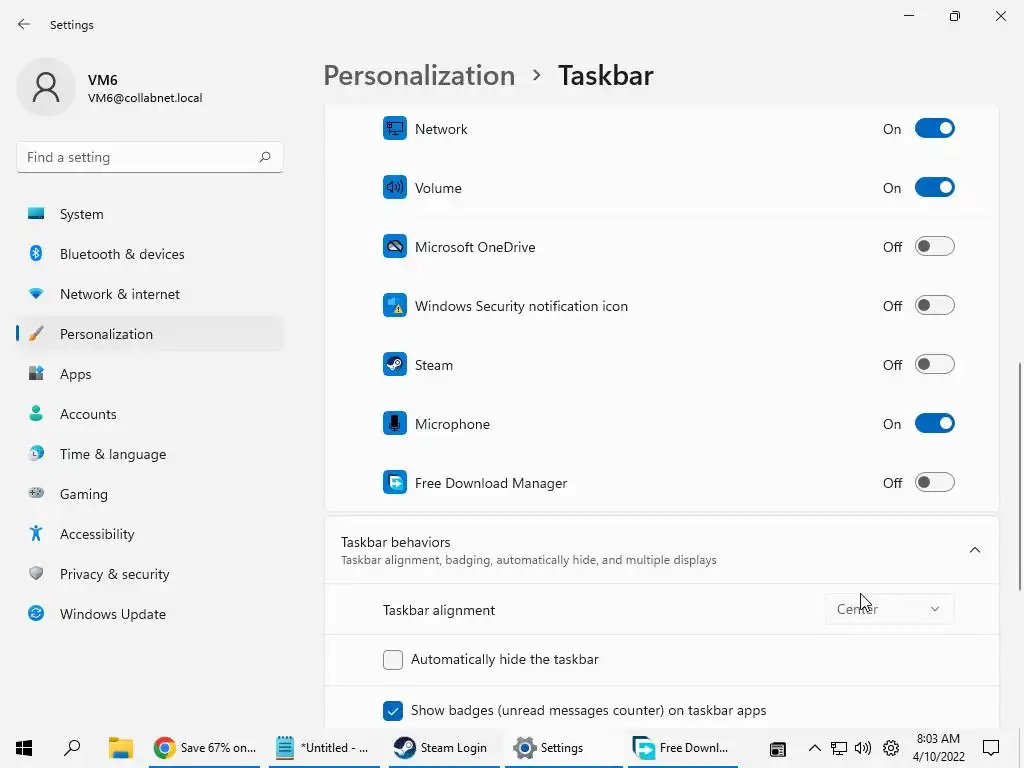Image resolution: width=1024 pixels, height=768 pixels.
Task: Select the Personalization category
Action: 150,334
